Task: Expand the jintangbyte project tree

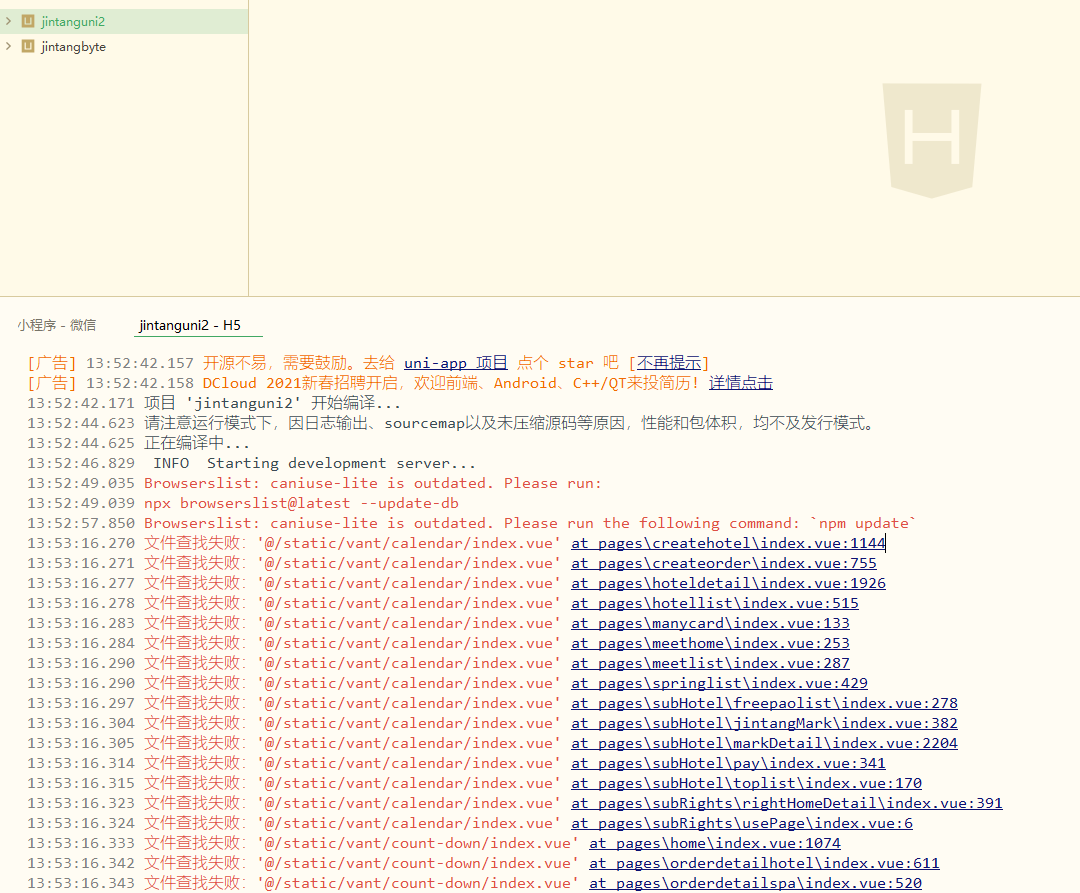Action: [x=9, y=46]
